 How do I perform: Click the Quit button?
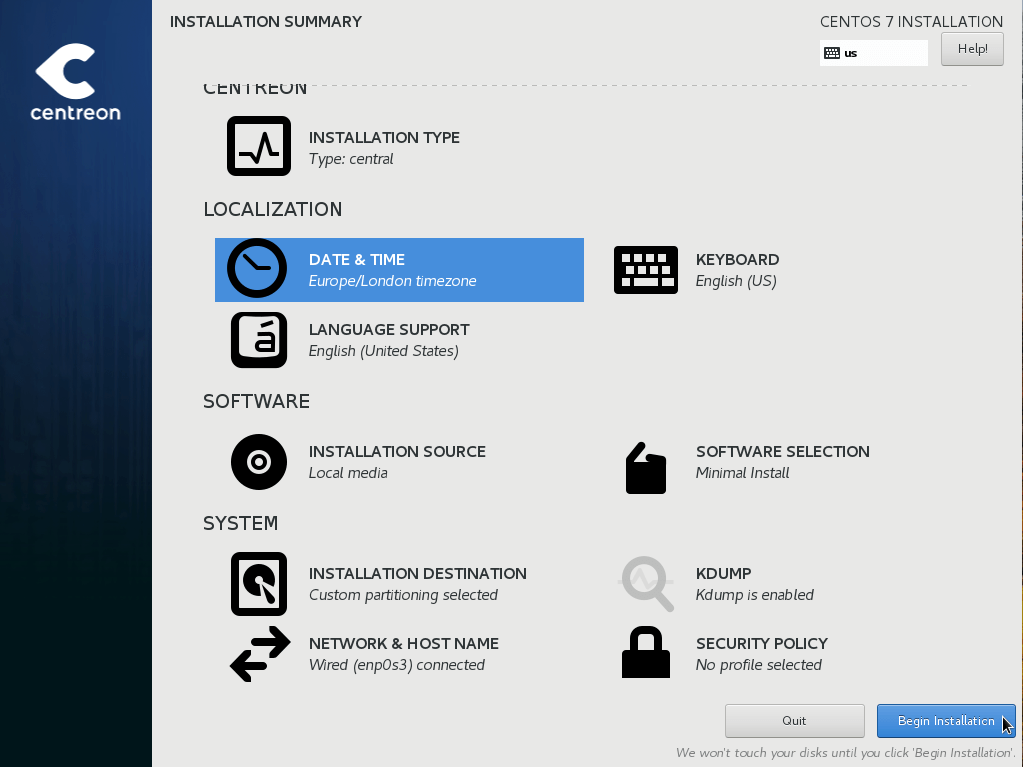(x=794, y=720)
